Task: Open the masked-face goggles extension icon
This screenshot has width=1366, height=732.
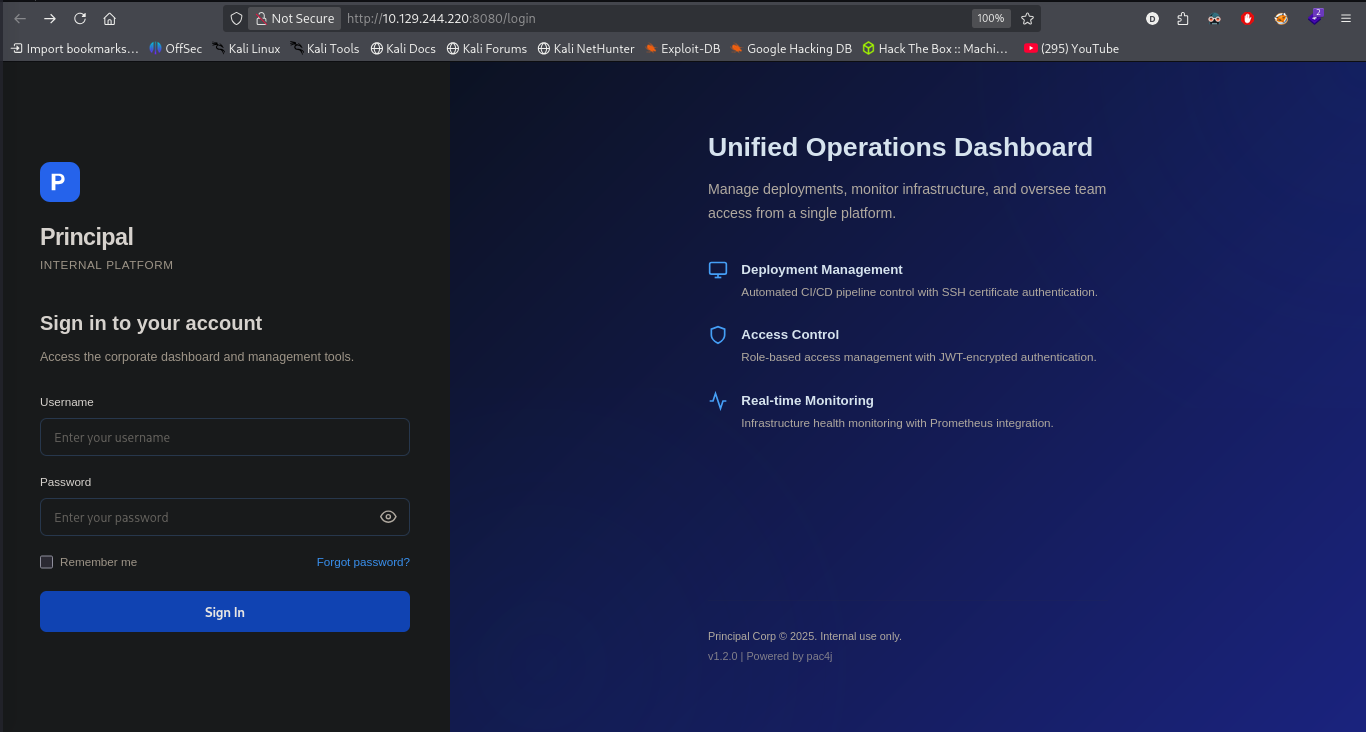Action: tap(1215, 18)
